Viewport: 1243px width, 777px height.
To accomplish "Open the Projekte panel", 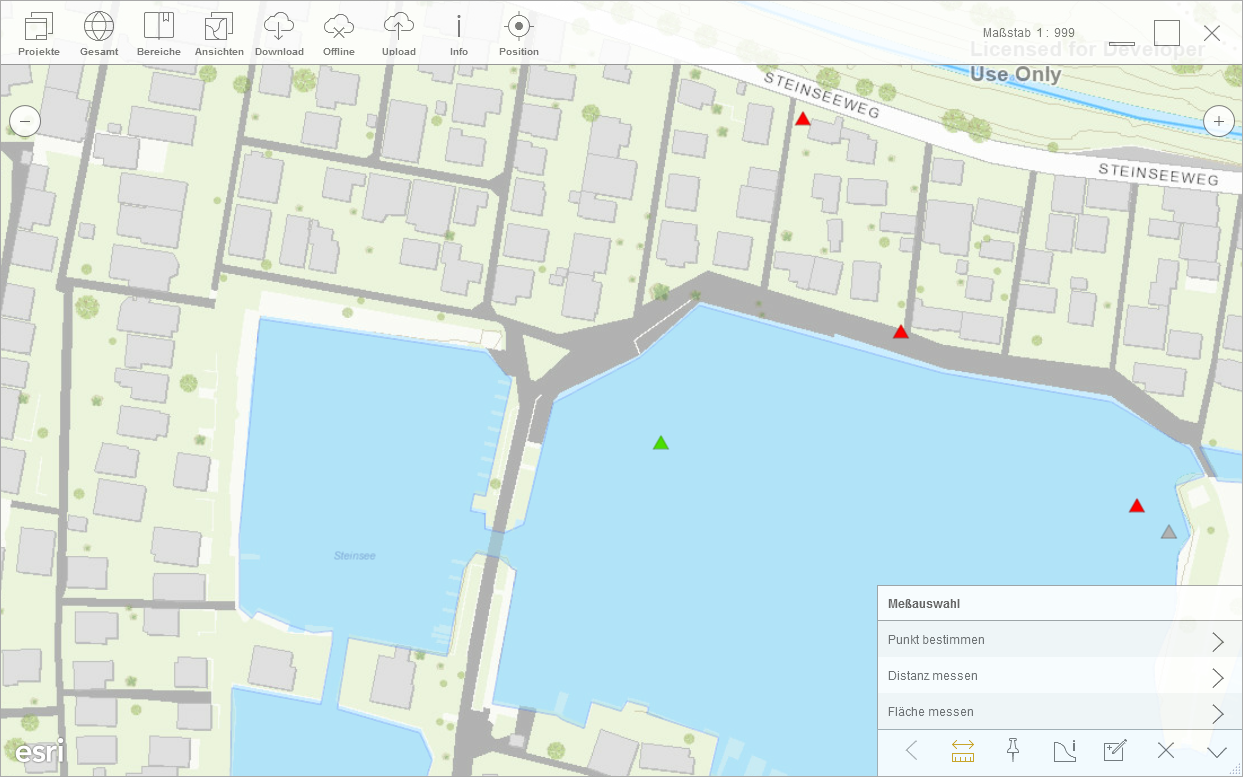I will pyautogui.click(x=39, y=33).
